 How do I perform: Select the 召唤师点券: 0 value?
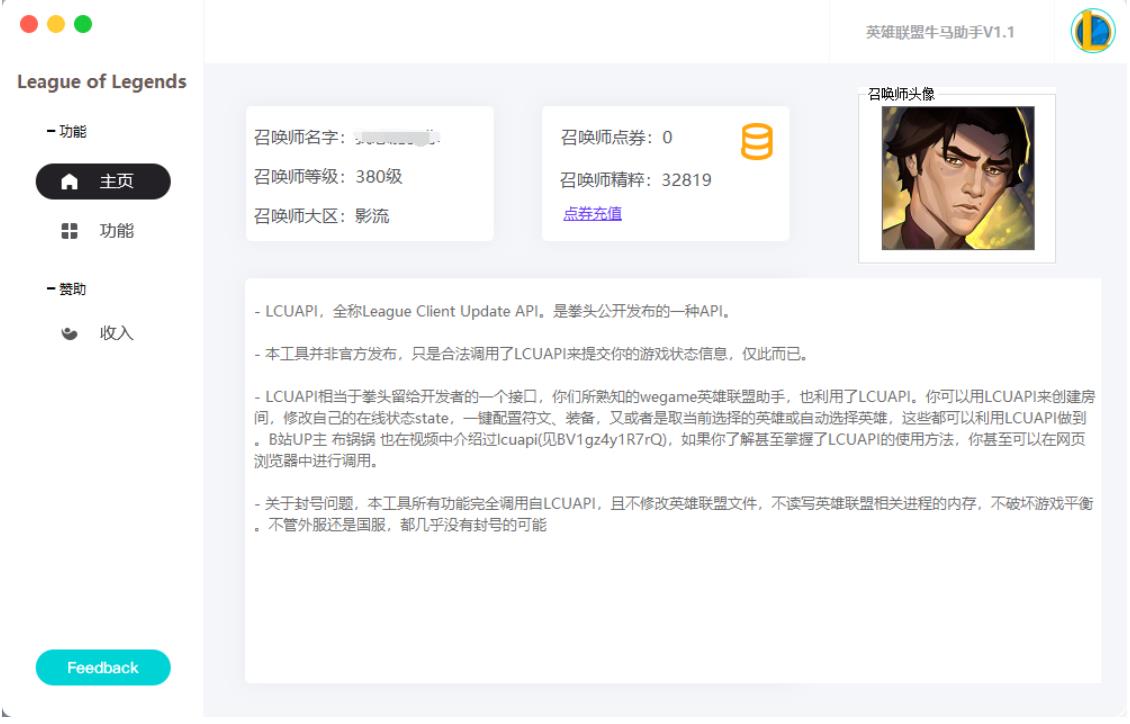tap(616, 138)
